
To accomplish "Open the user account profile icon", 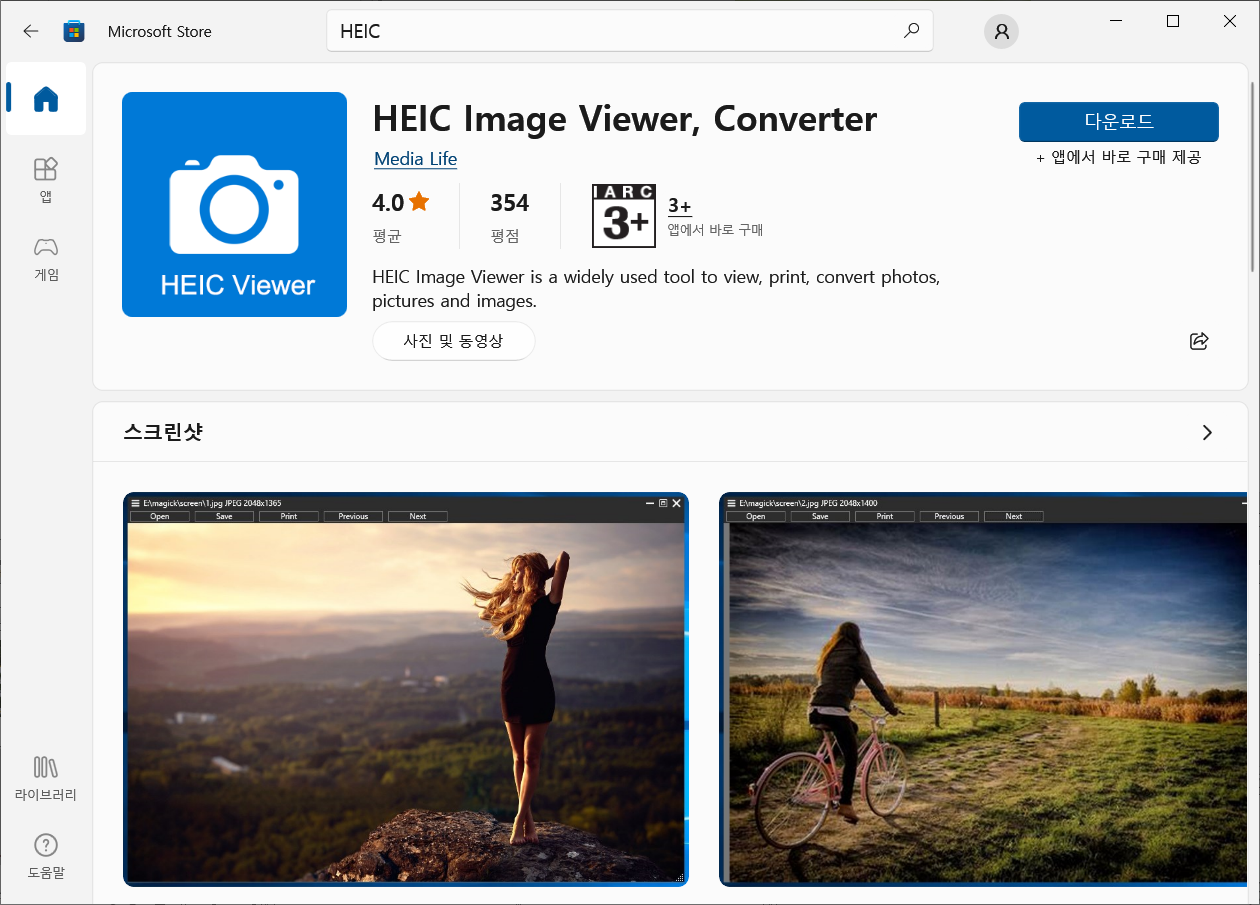I will point(1001,32).
